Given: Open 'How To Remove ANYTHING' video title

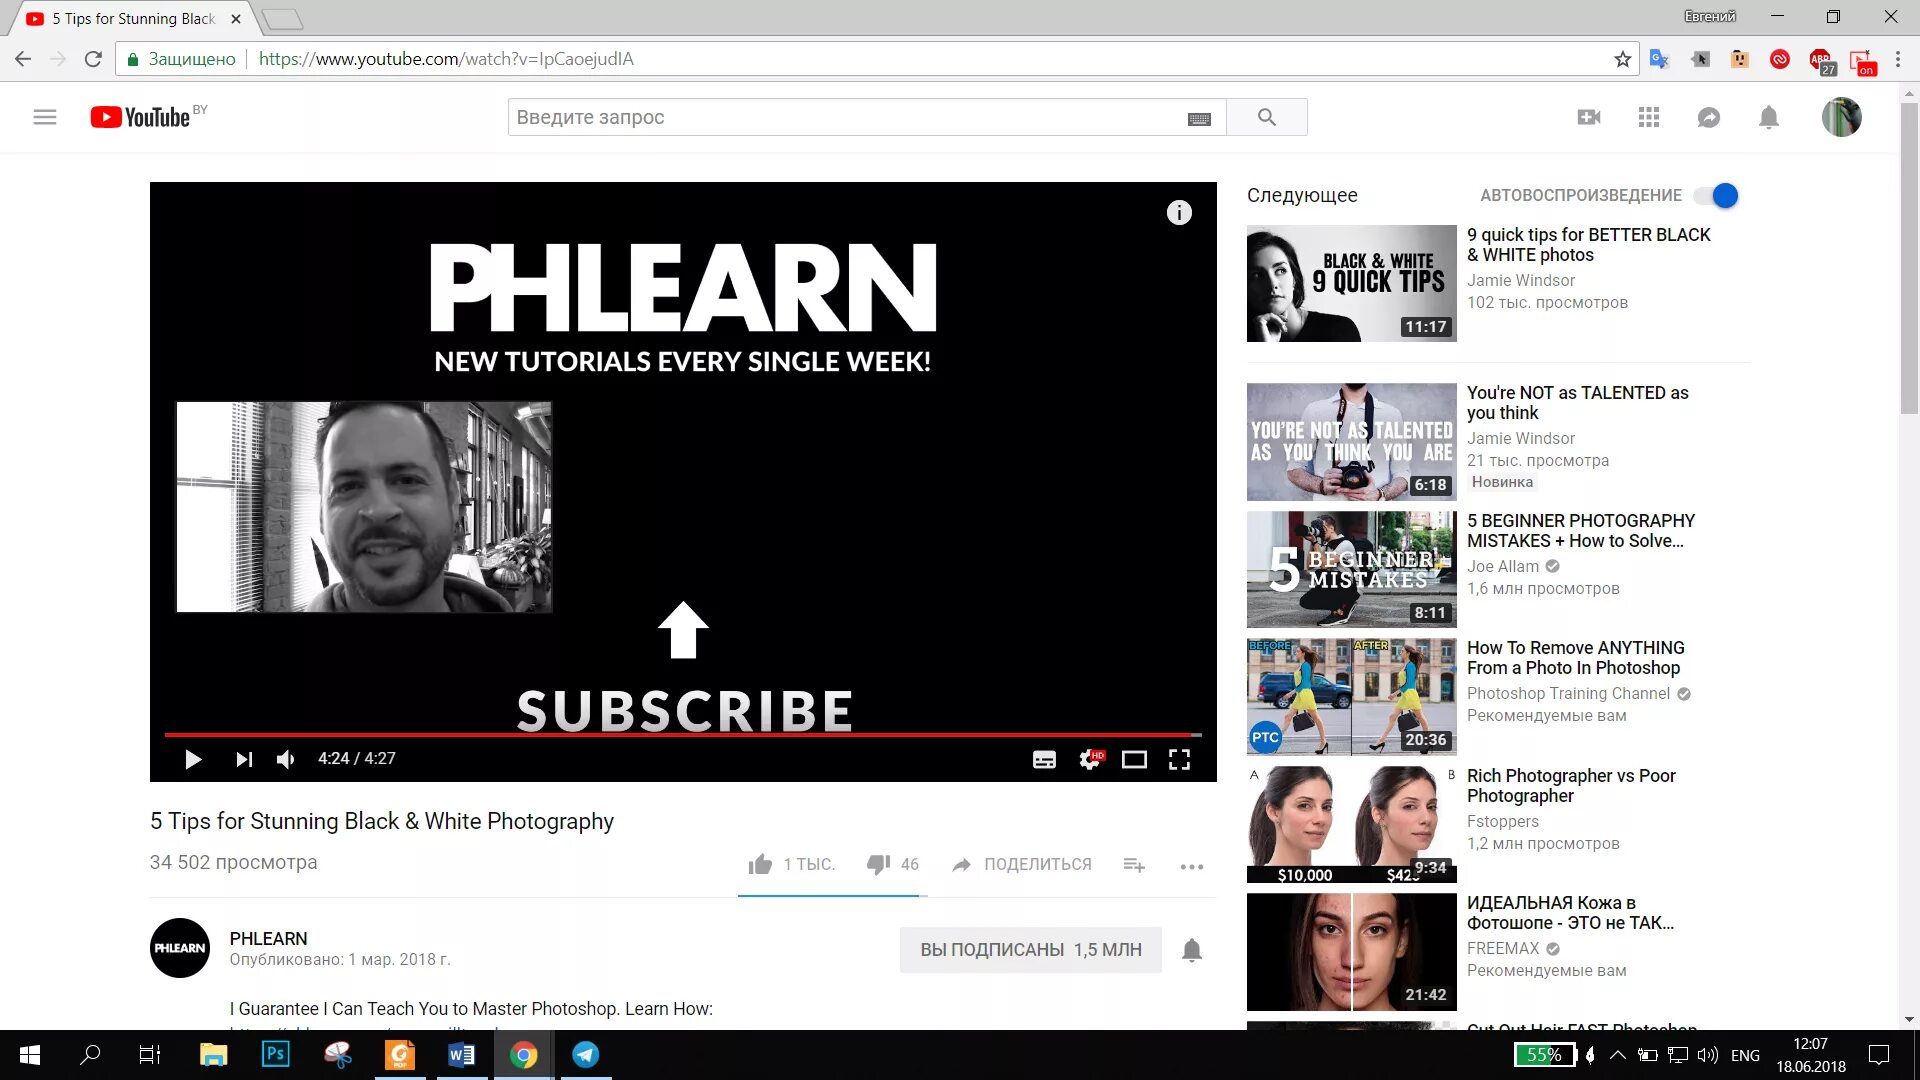Looking at the screenshot, I should (1575, 658).
